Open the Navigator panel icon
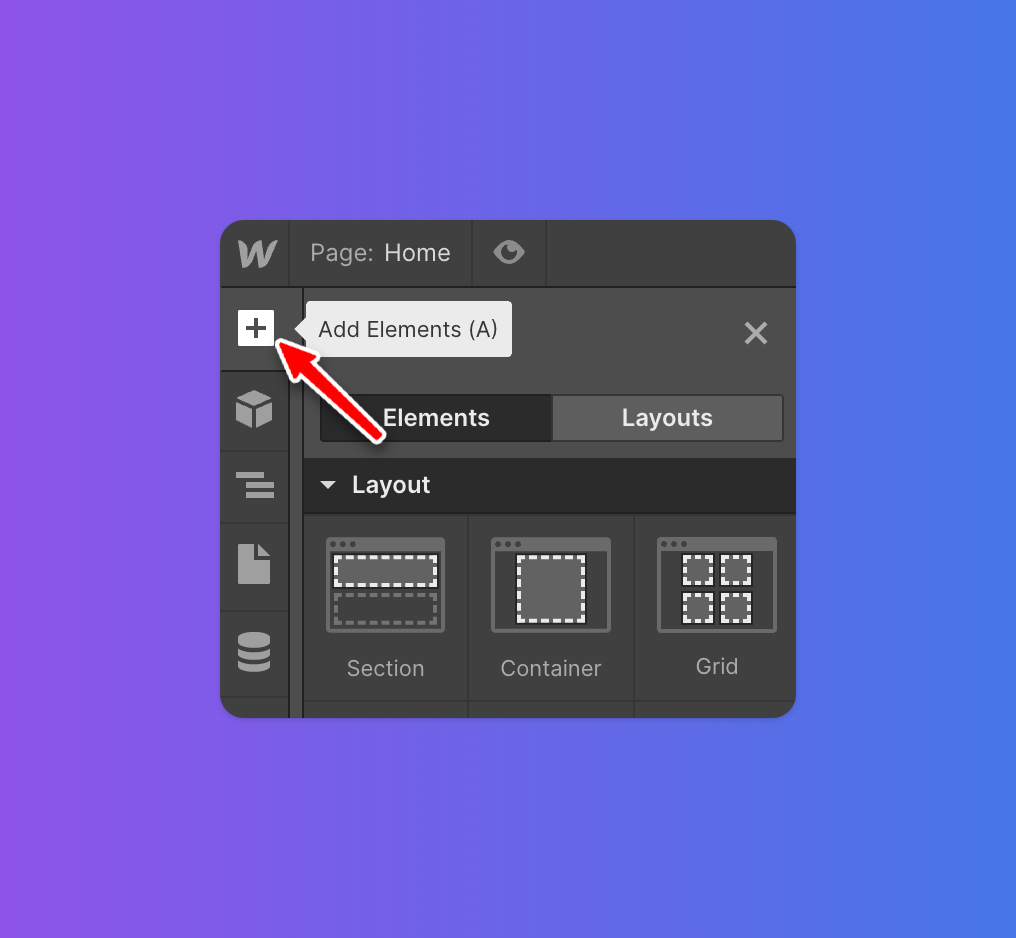Screen dimensions: 1016x938 click(255, 485)
